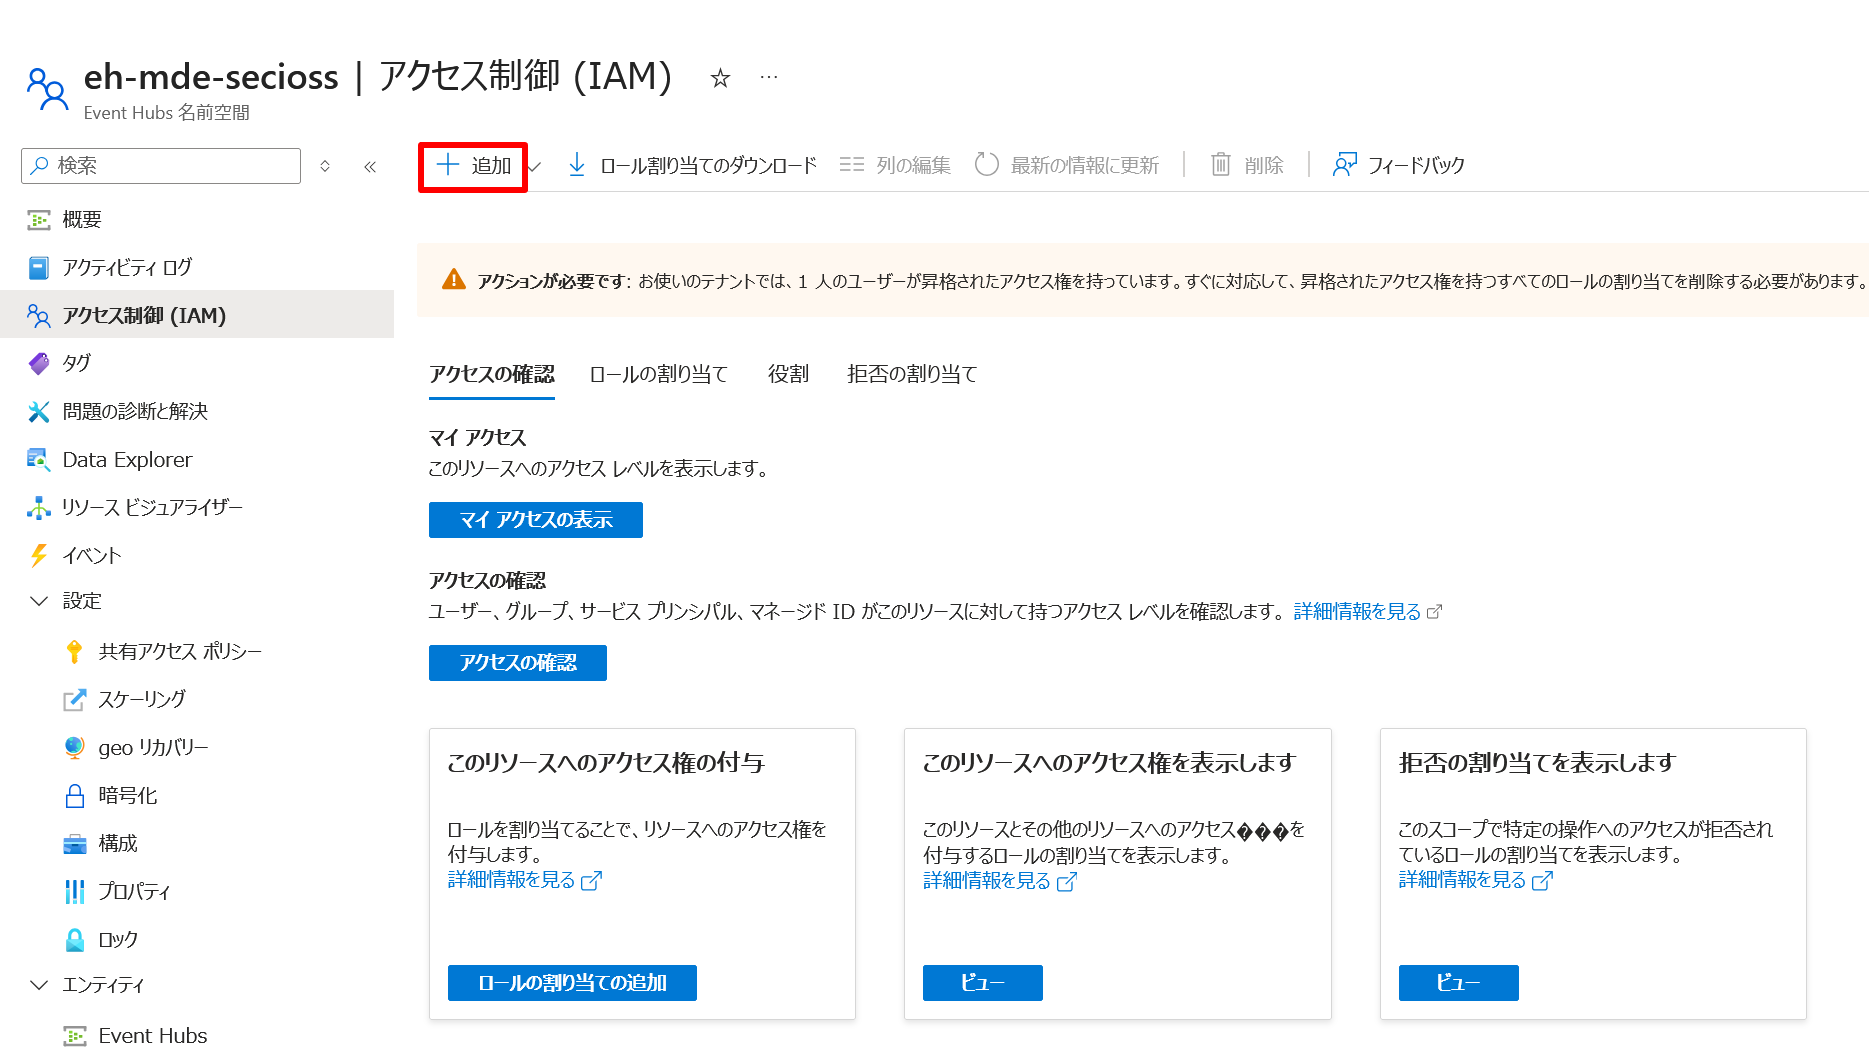Click the 追加 button in the toolbar
The image size is (1869, 1059).
tap(473, 166)
